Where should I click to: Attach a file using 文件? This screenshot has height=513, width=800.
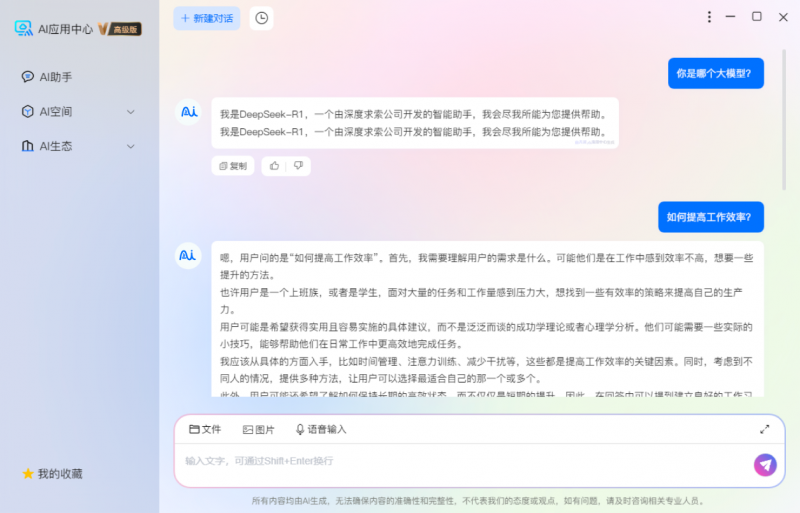205,429
